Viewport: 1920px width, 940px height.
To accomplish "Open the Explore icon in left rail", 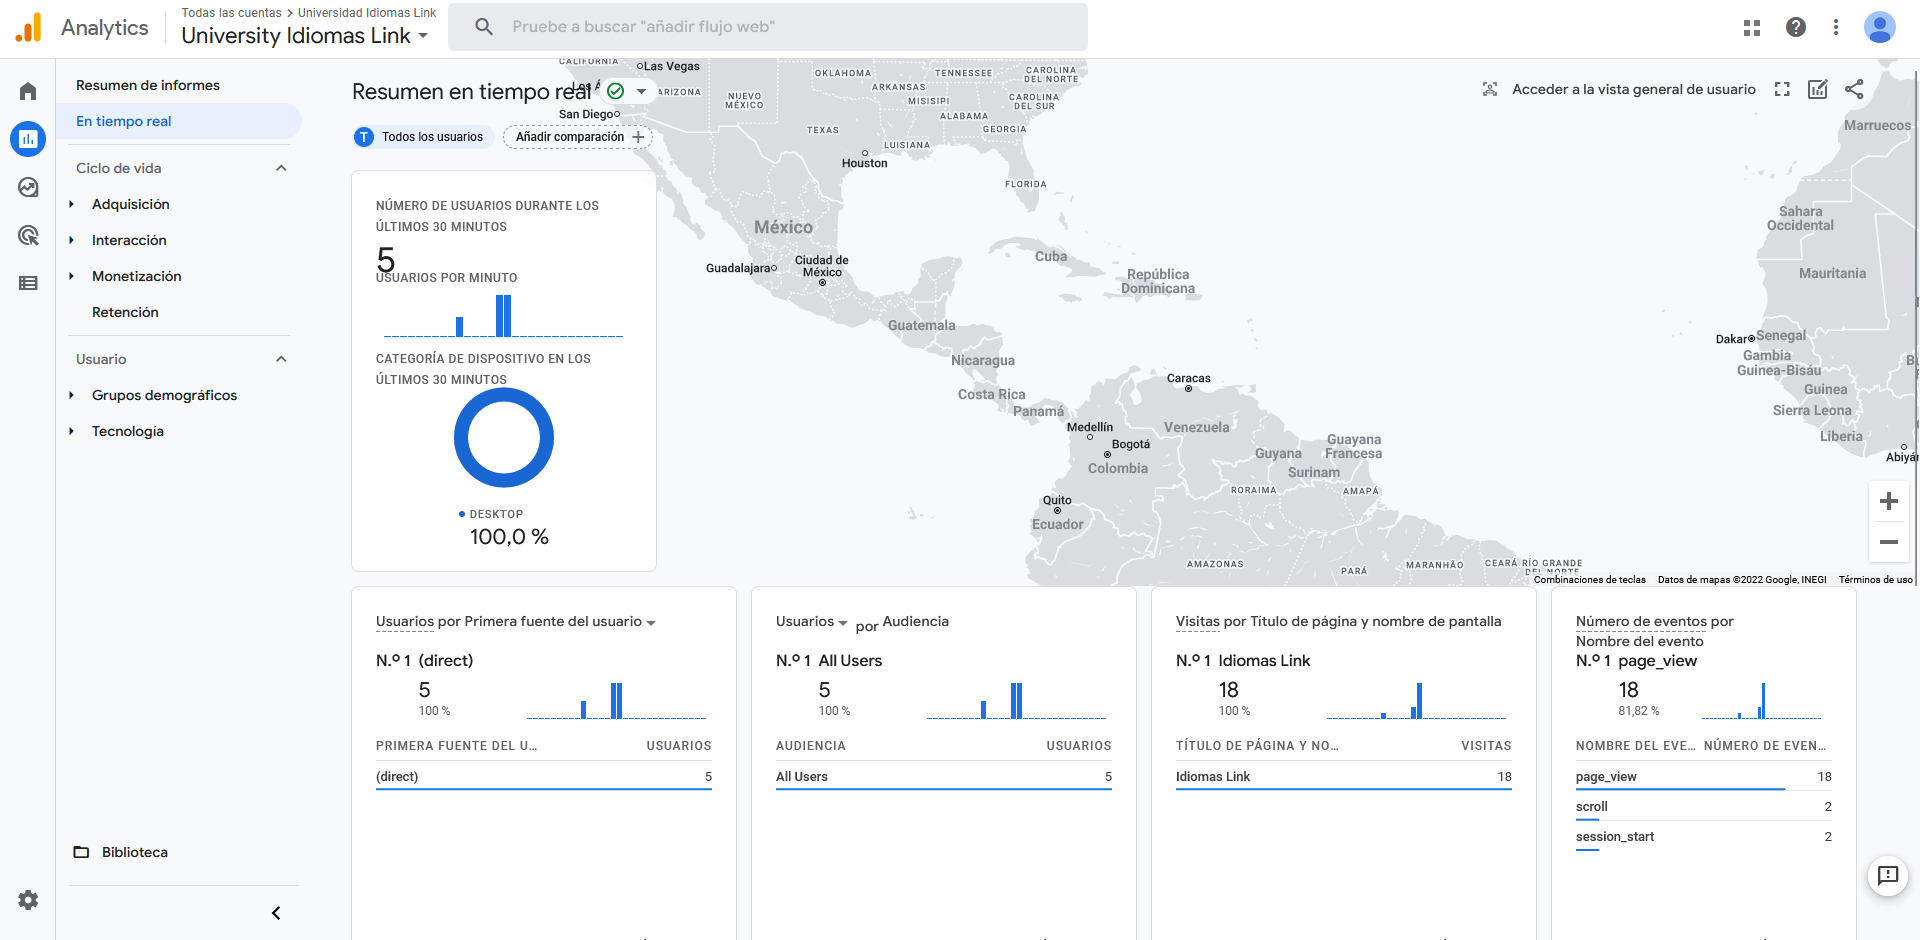I will coord(28,187).
